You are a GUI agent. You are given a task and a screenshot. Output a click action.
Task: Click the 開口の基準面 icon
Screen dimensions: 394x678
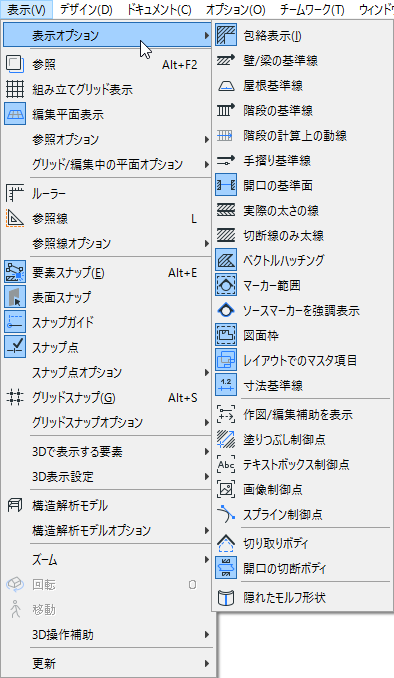click(x=226, y=185)
